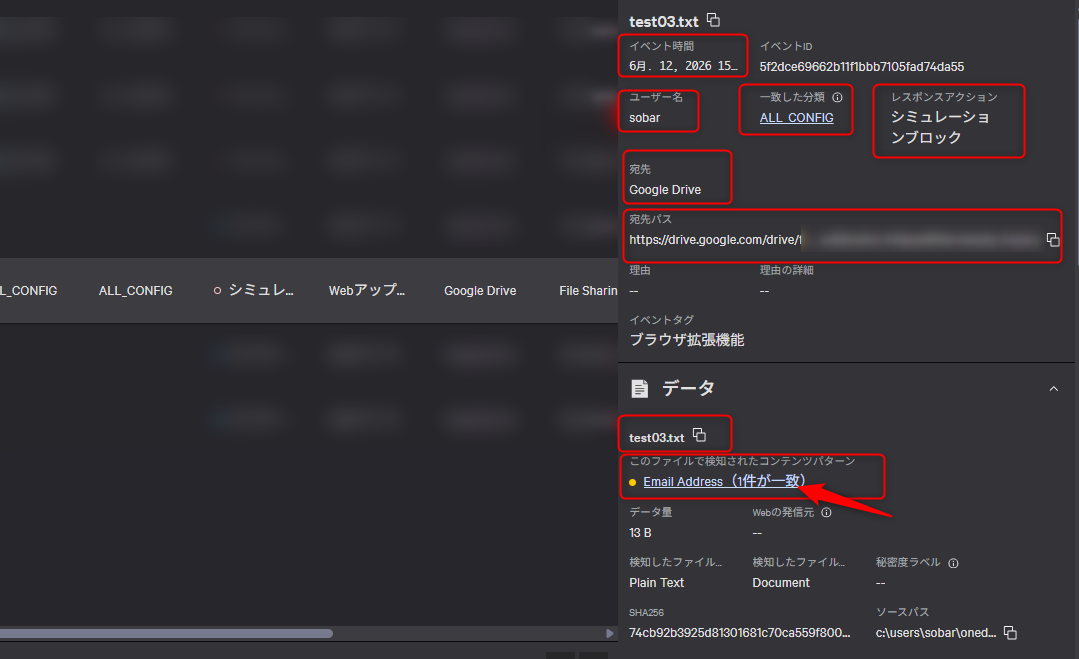This screenshot has height=659, width=1079.
Task: Collapse the データ section
Action: pos(1054,389)
